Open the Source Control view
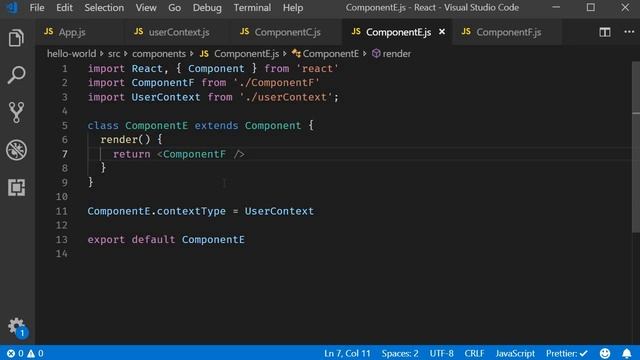640x360 pixels. (x=16, y=112)
